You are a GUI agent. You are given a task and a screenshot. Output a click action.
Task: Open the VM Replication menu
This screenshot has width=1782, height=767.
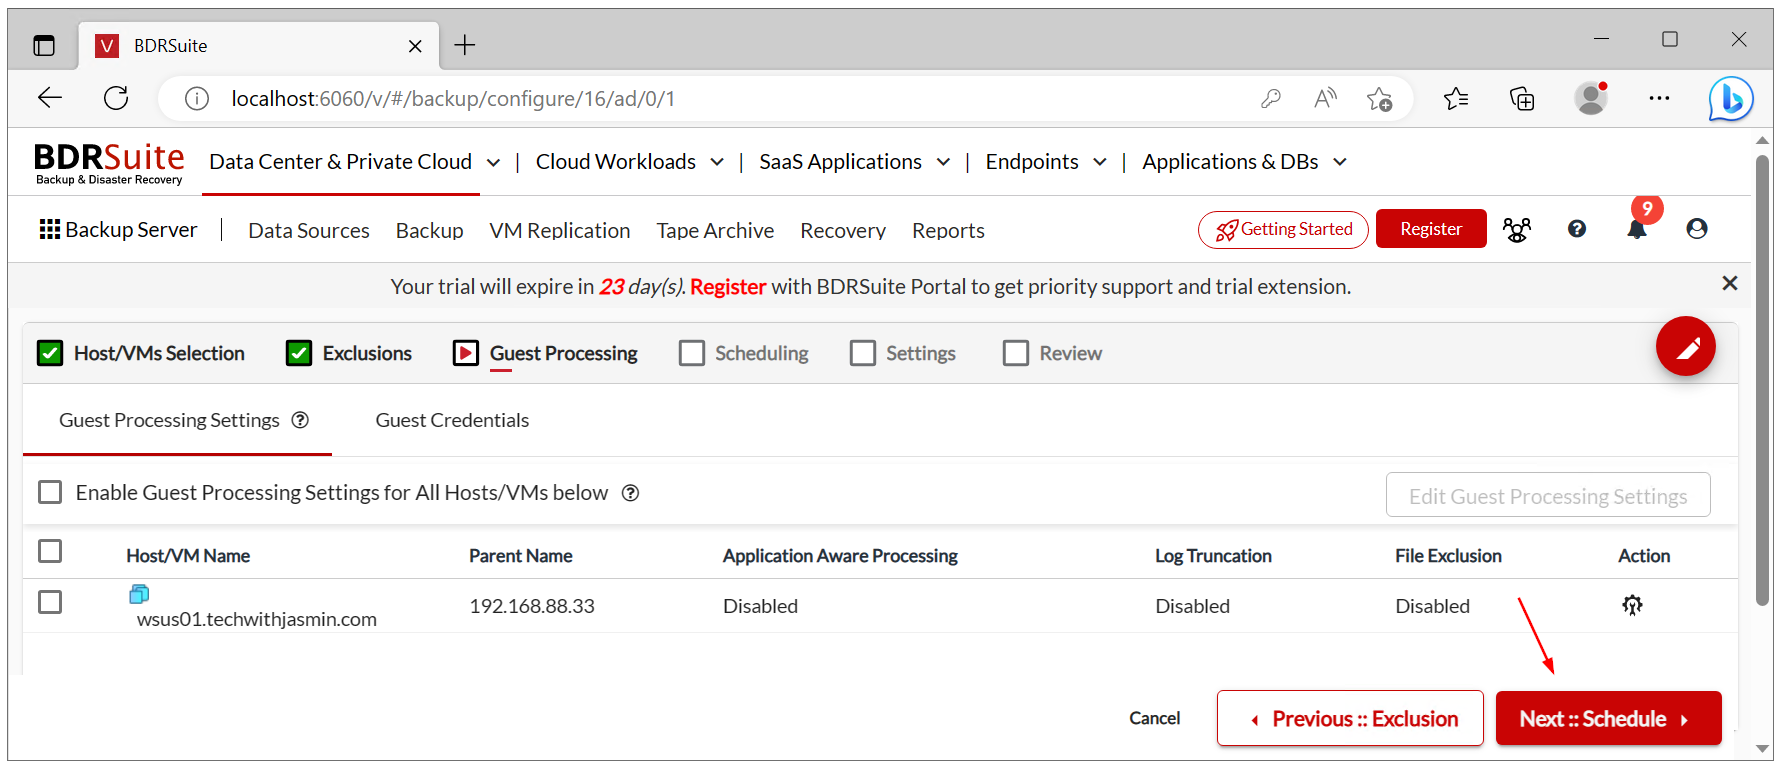[560, 231]
